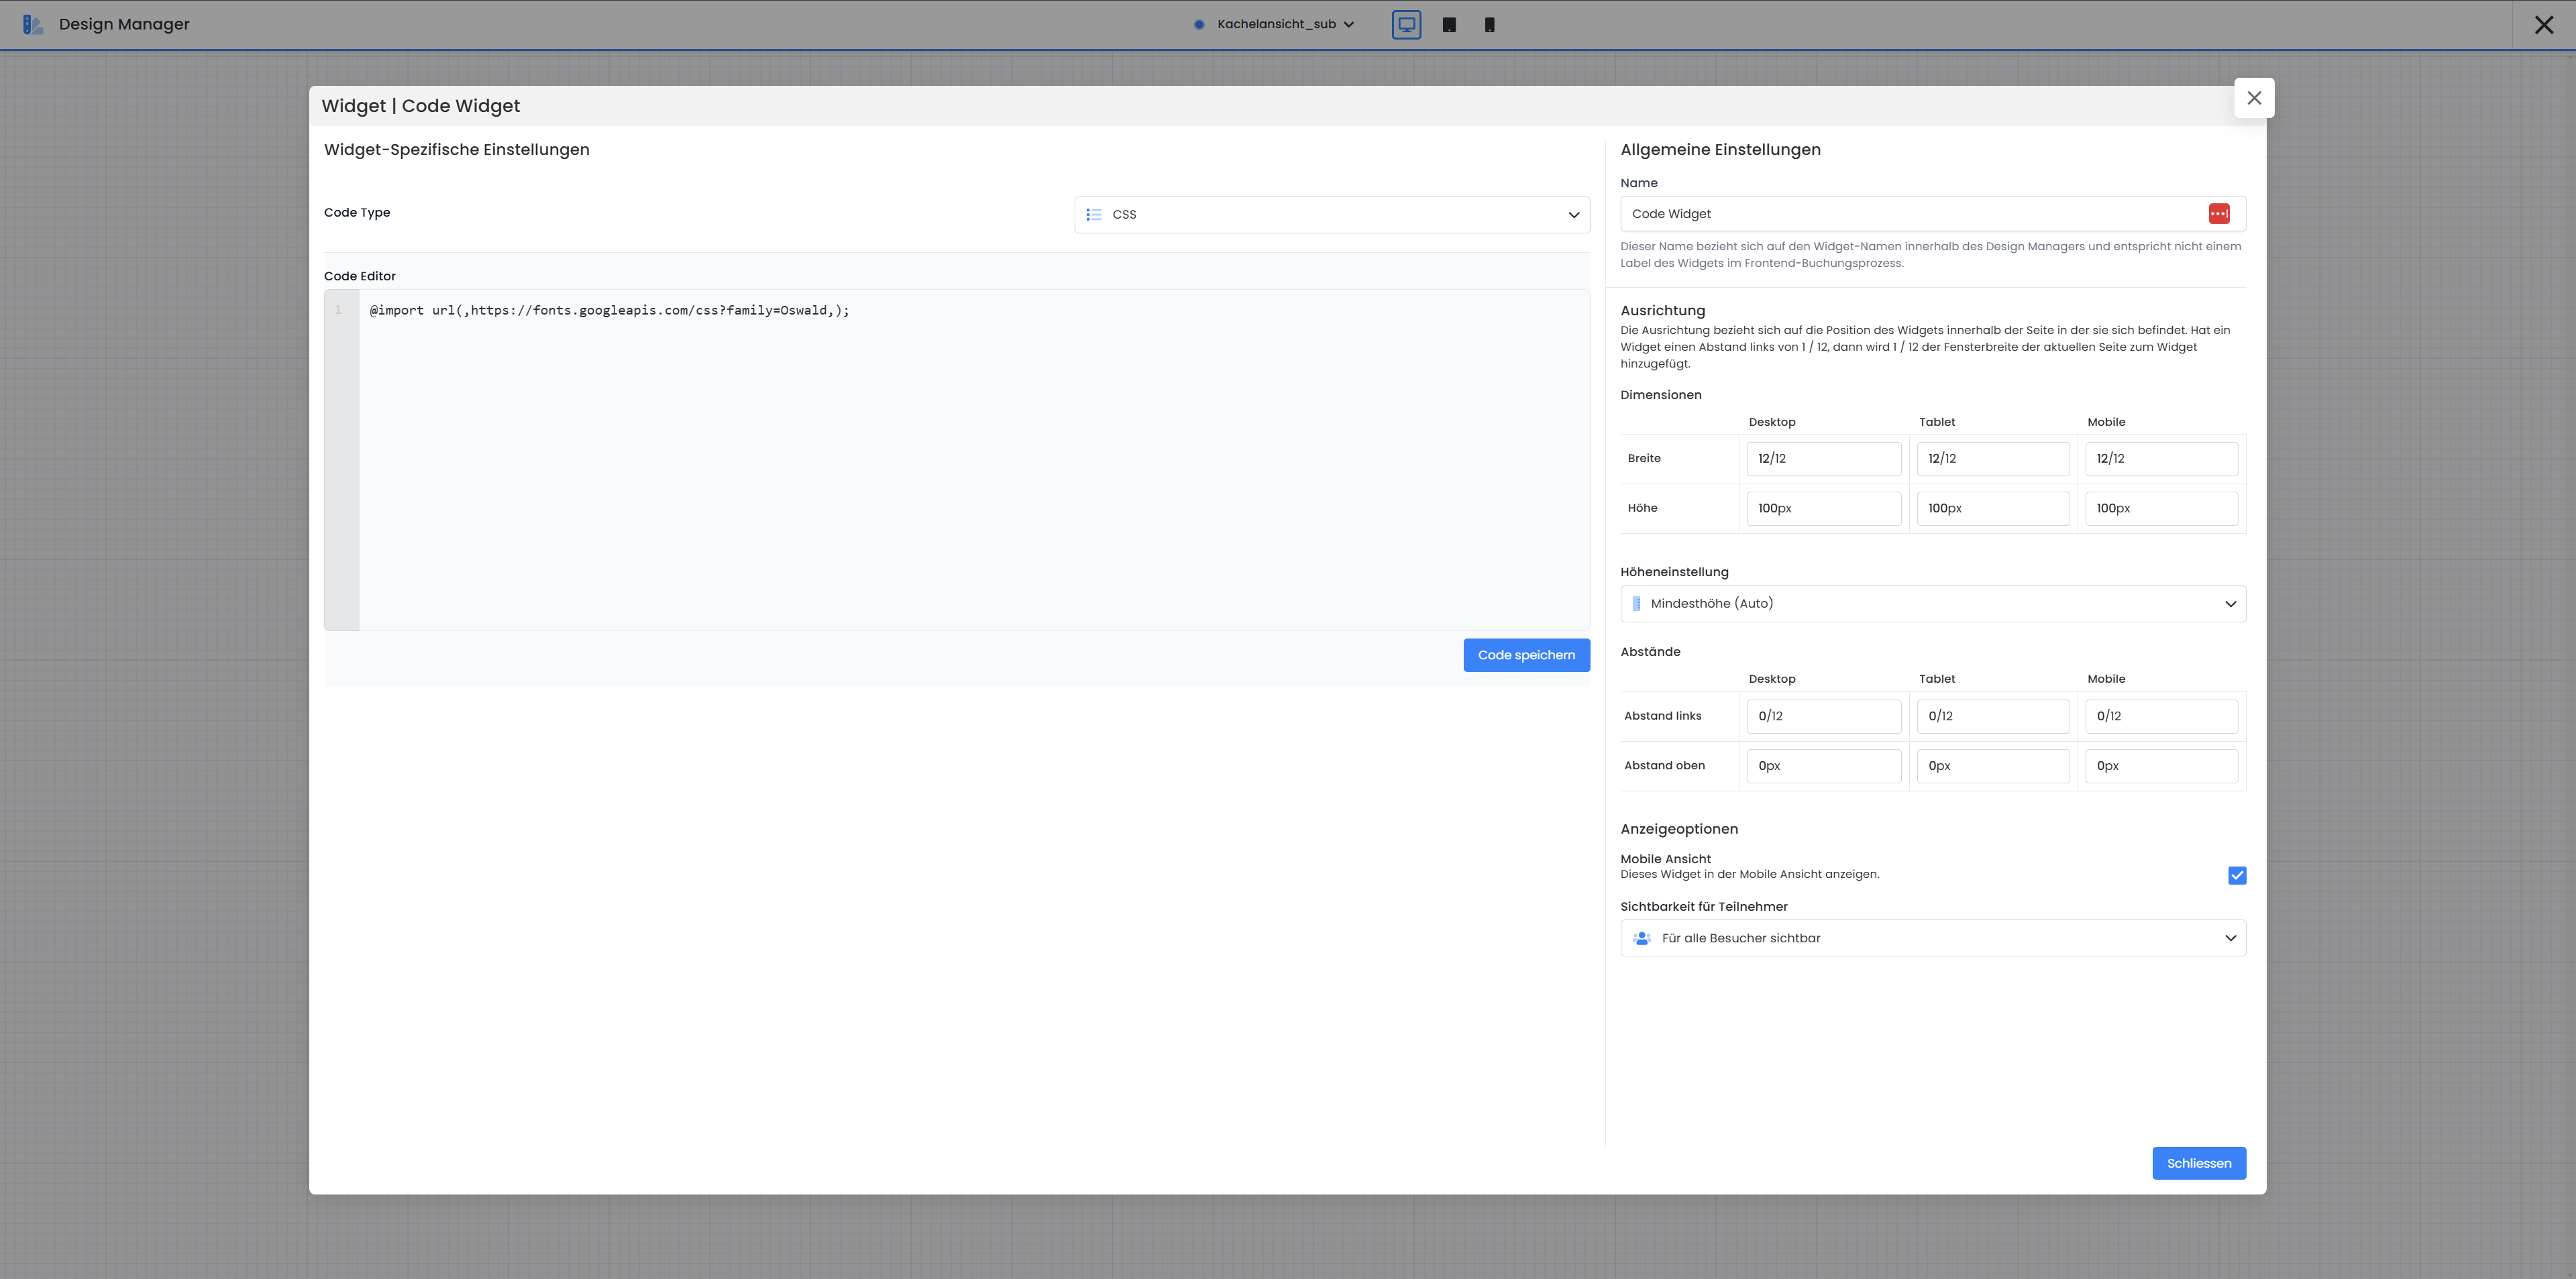Image resolution: width=2576 pixels, height=1279 pixels.
Task: Switch to mobile preview icon
Action: click(x=1489, y=25)
